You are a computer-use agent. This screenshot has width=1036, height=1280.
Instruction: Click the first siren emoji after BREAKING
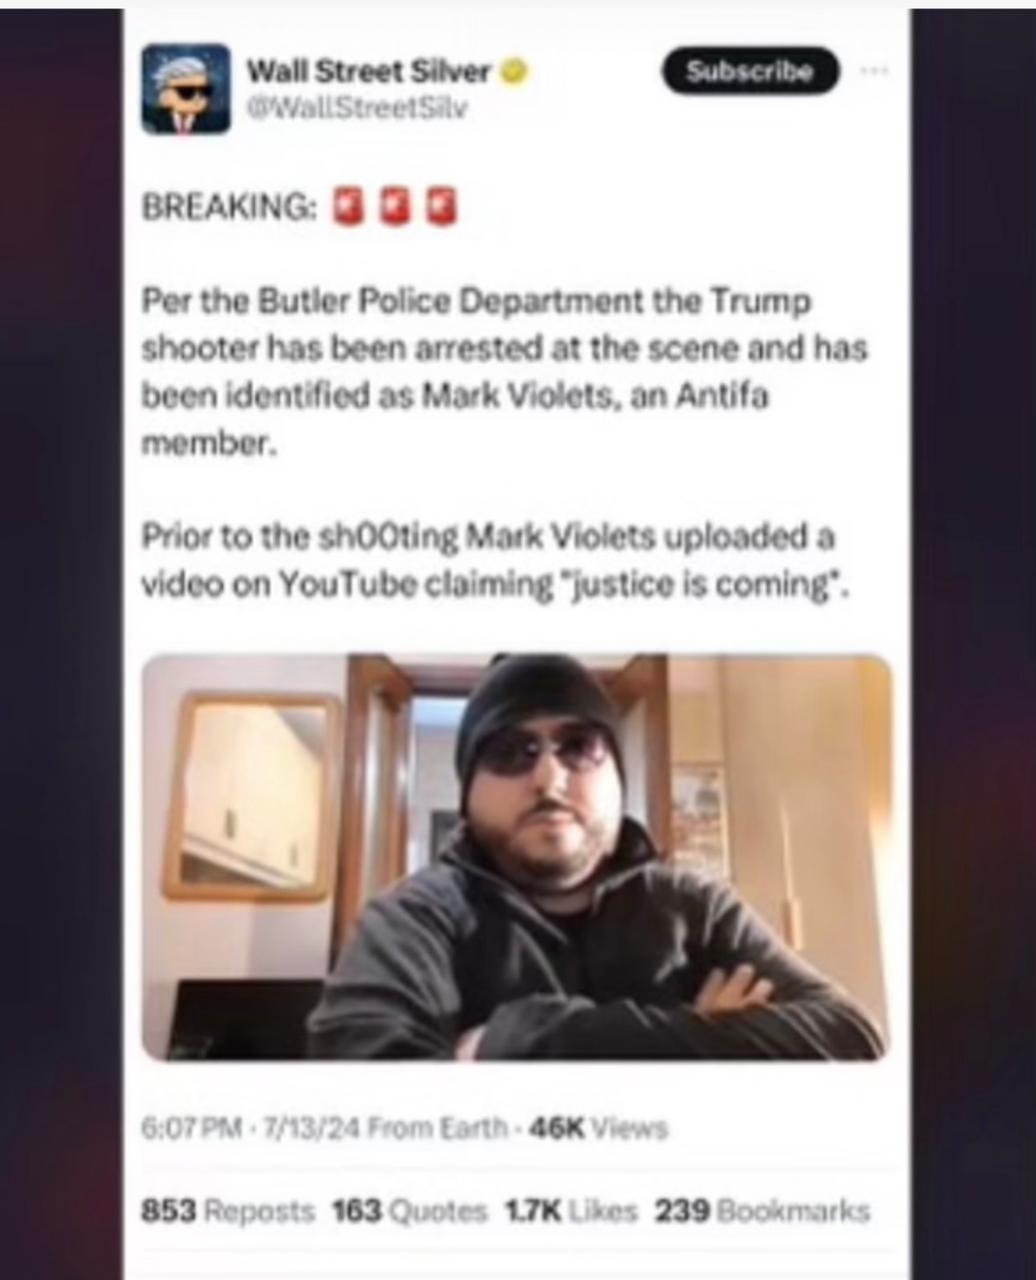[x=349, y=206]
